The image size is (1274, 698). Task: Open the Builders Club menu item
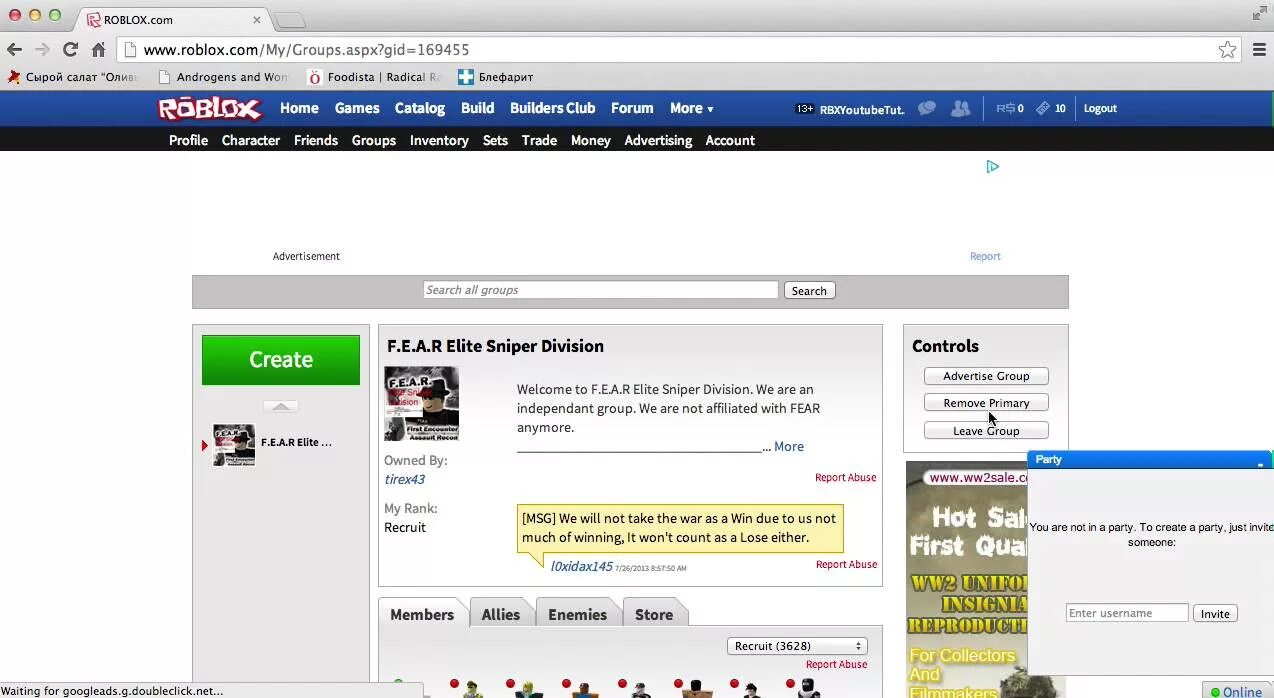coord(552,108)
